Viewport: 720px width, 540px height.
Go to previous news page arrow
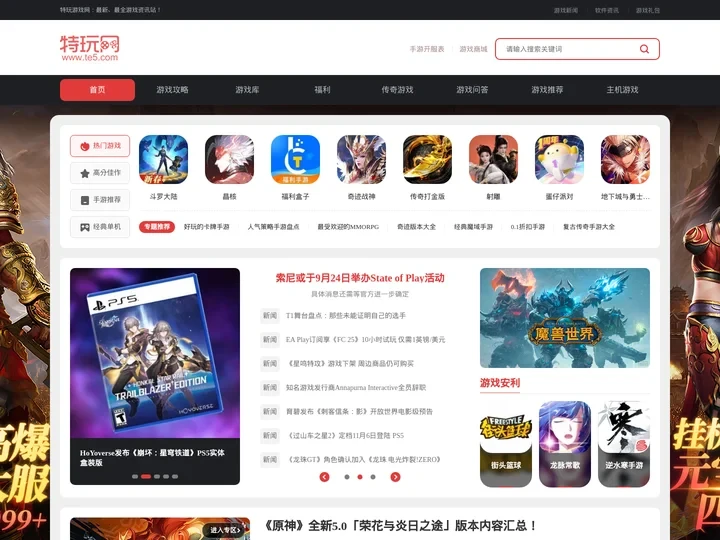[324, 477]
